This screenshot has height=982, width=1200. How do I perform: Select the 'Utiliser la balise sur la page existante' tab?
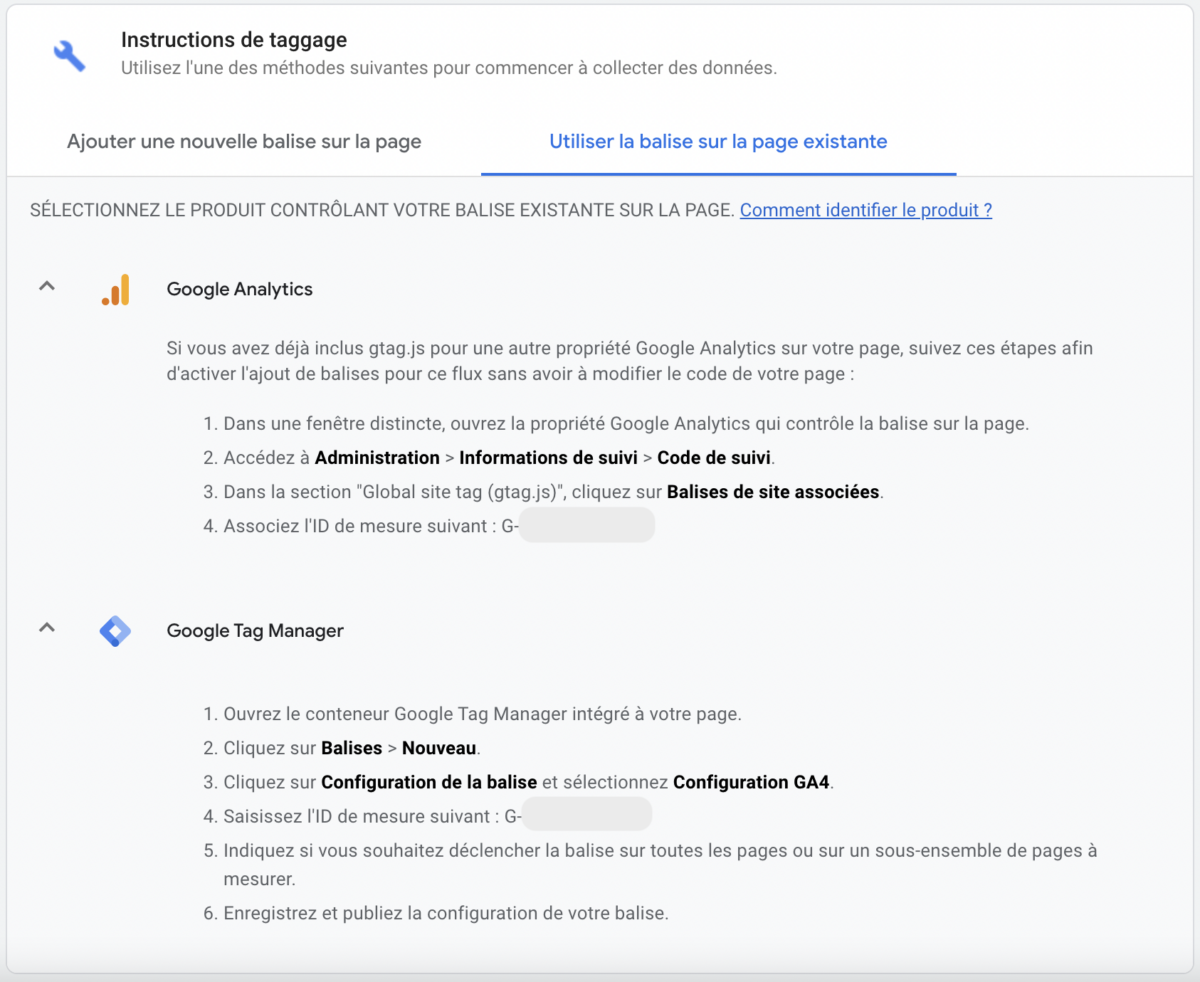(717, 142)
